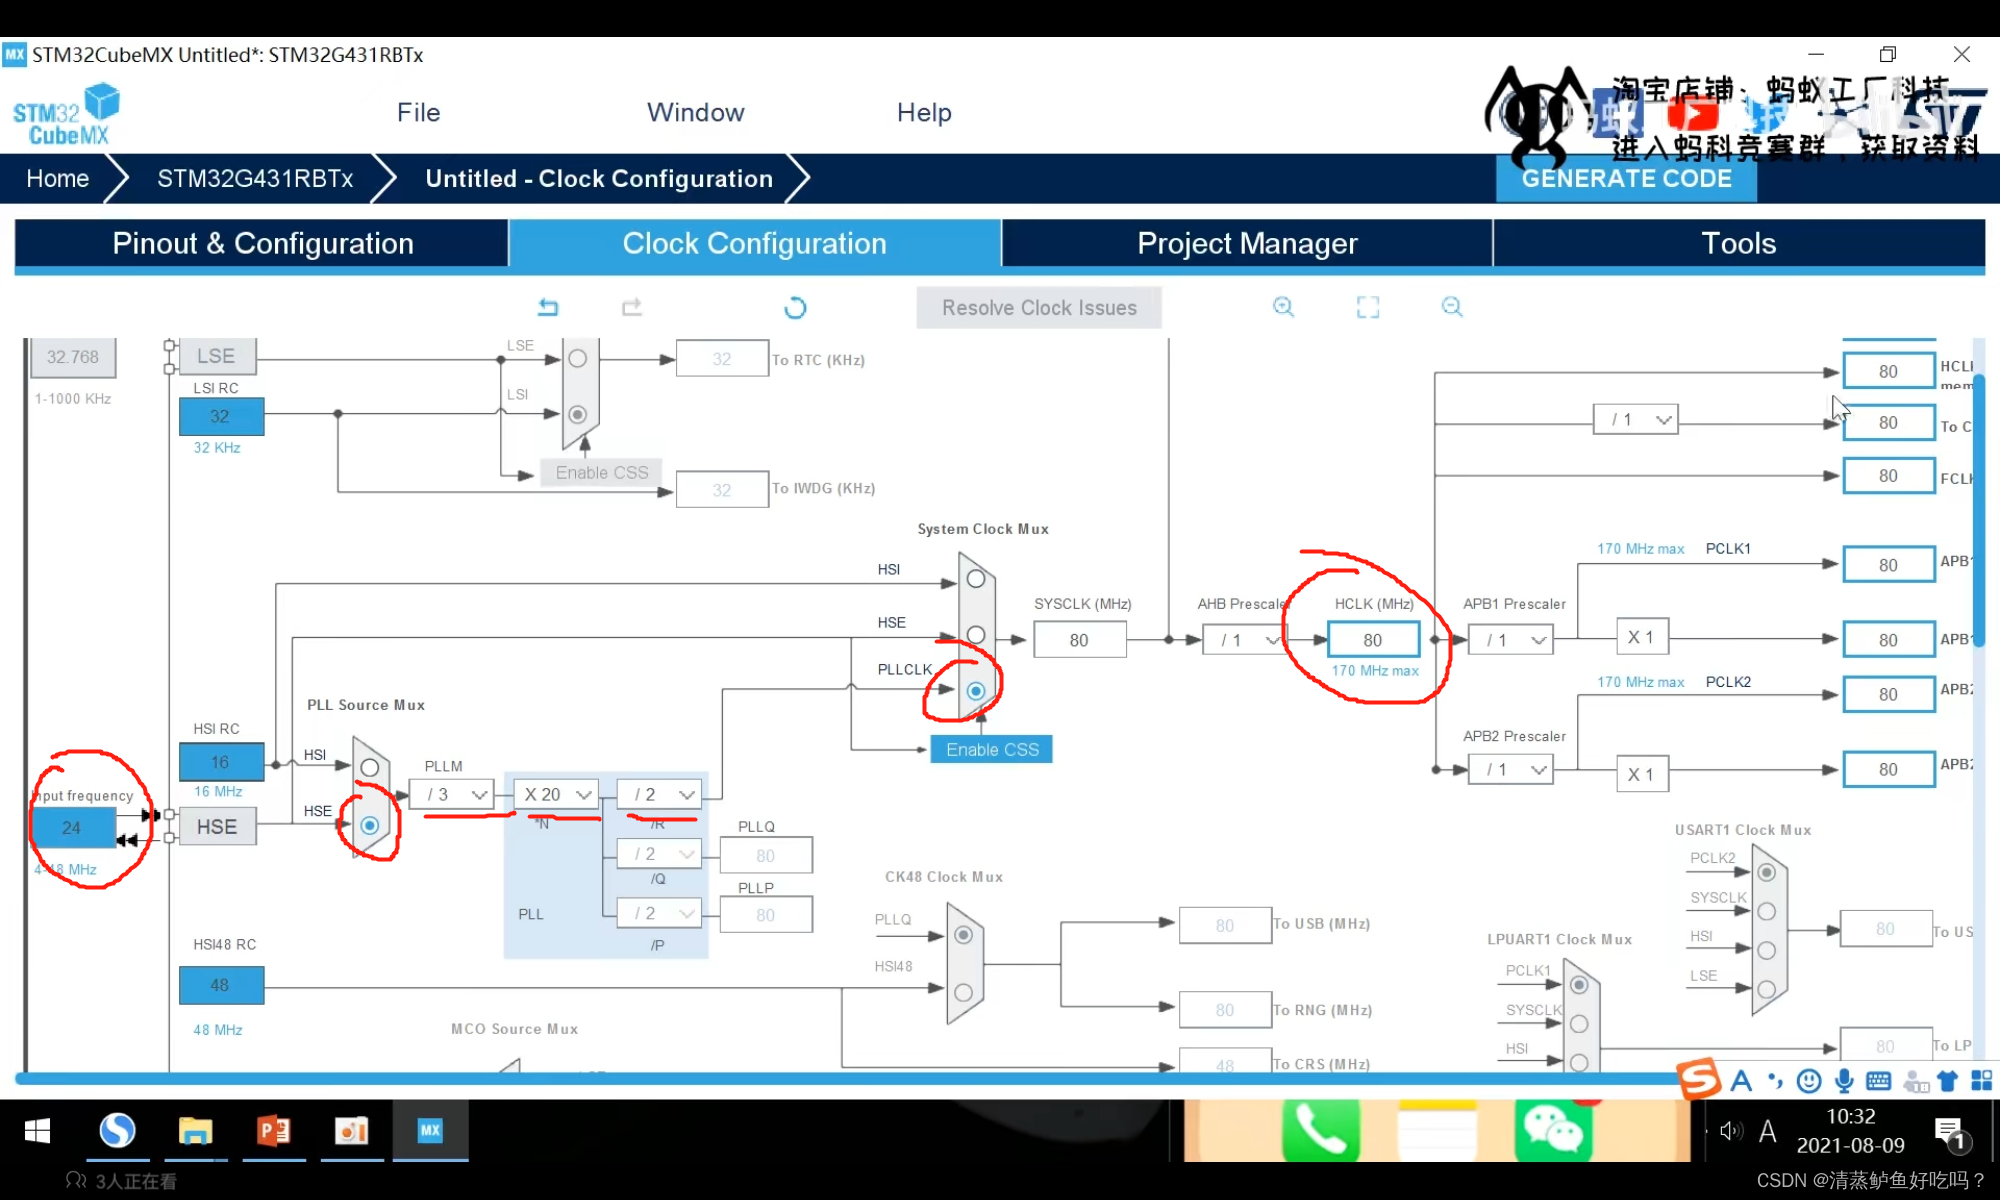This screenshot has height=1200, width=2000.
Task: Zoom out of the clock diagram
Action: coord(1452,307)
